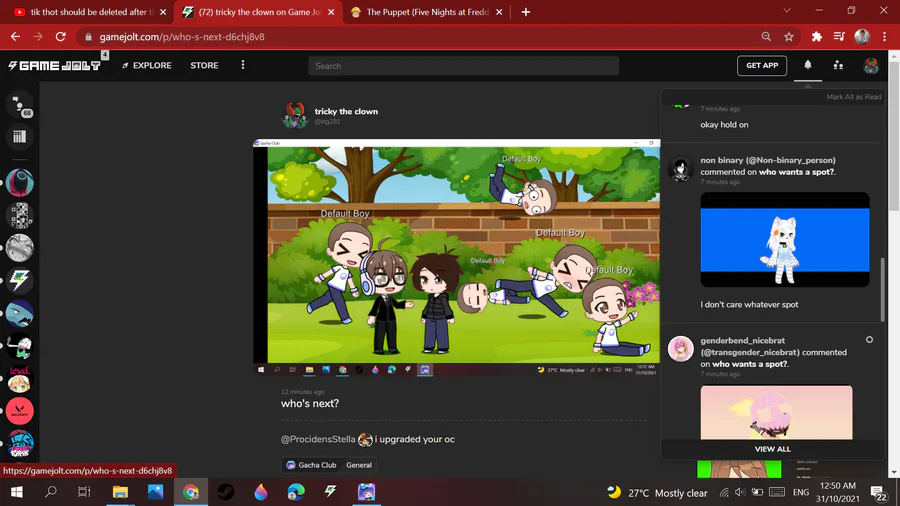Open the QR-pattern community icon in sidebar
The image size is (900, 506).
pos(20,216)
